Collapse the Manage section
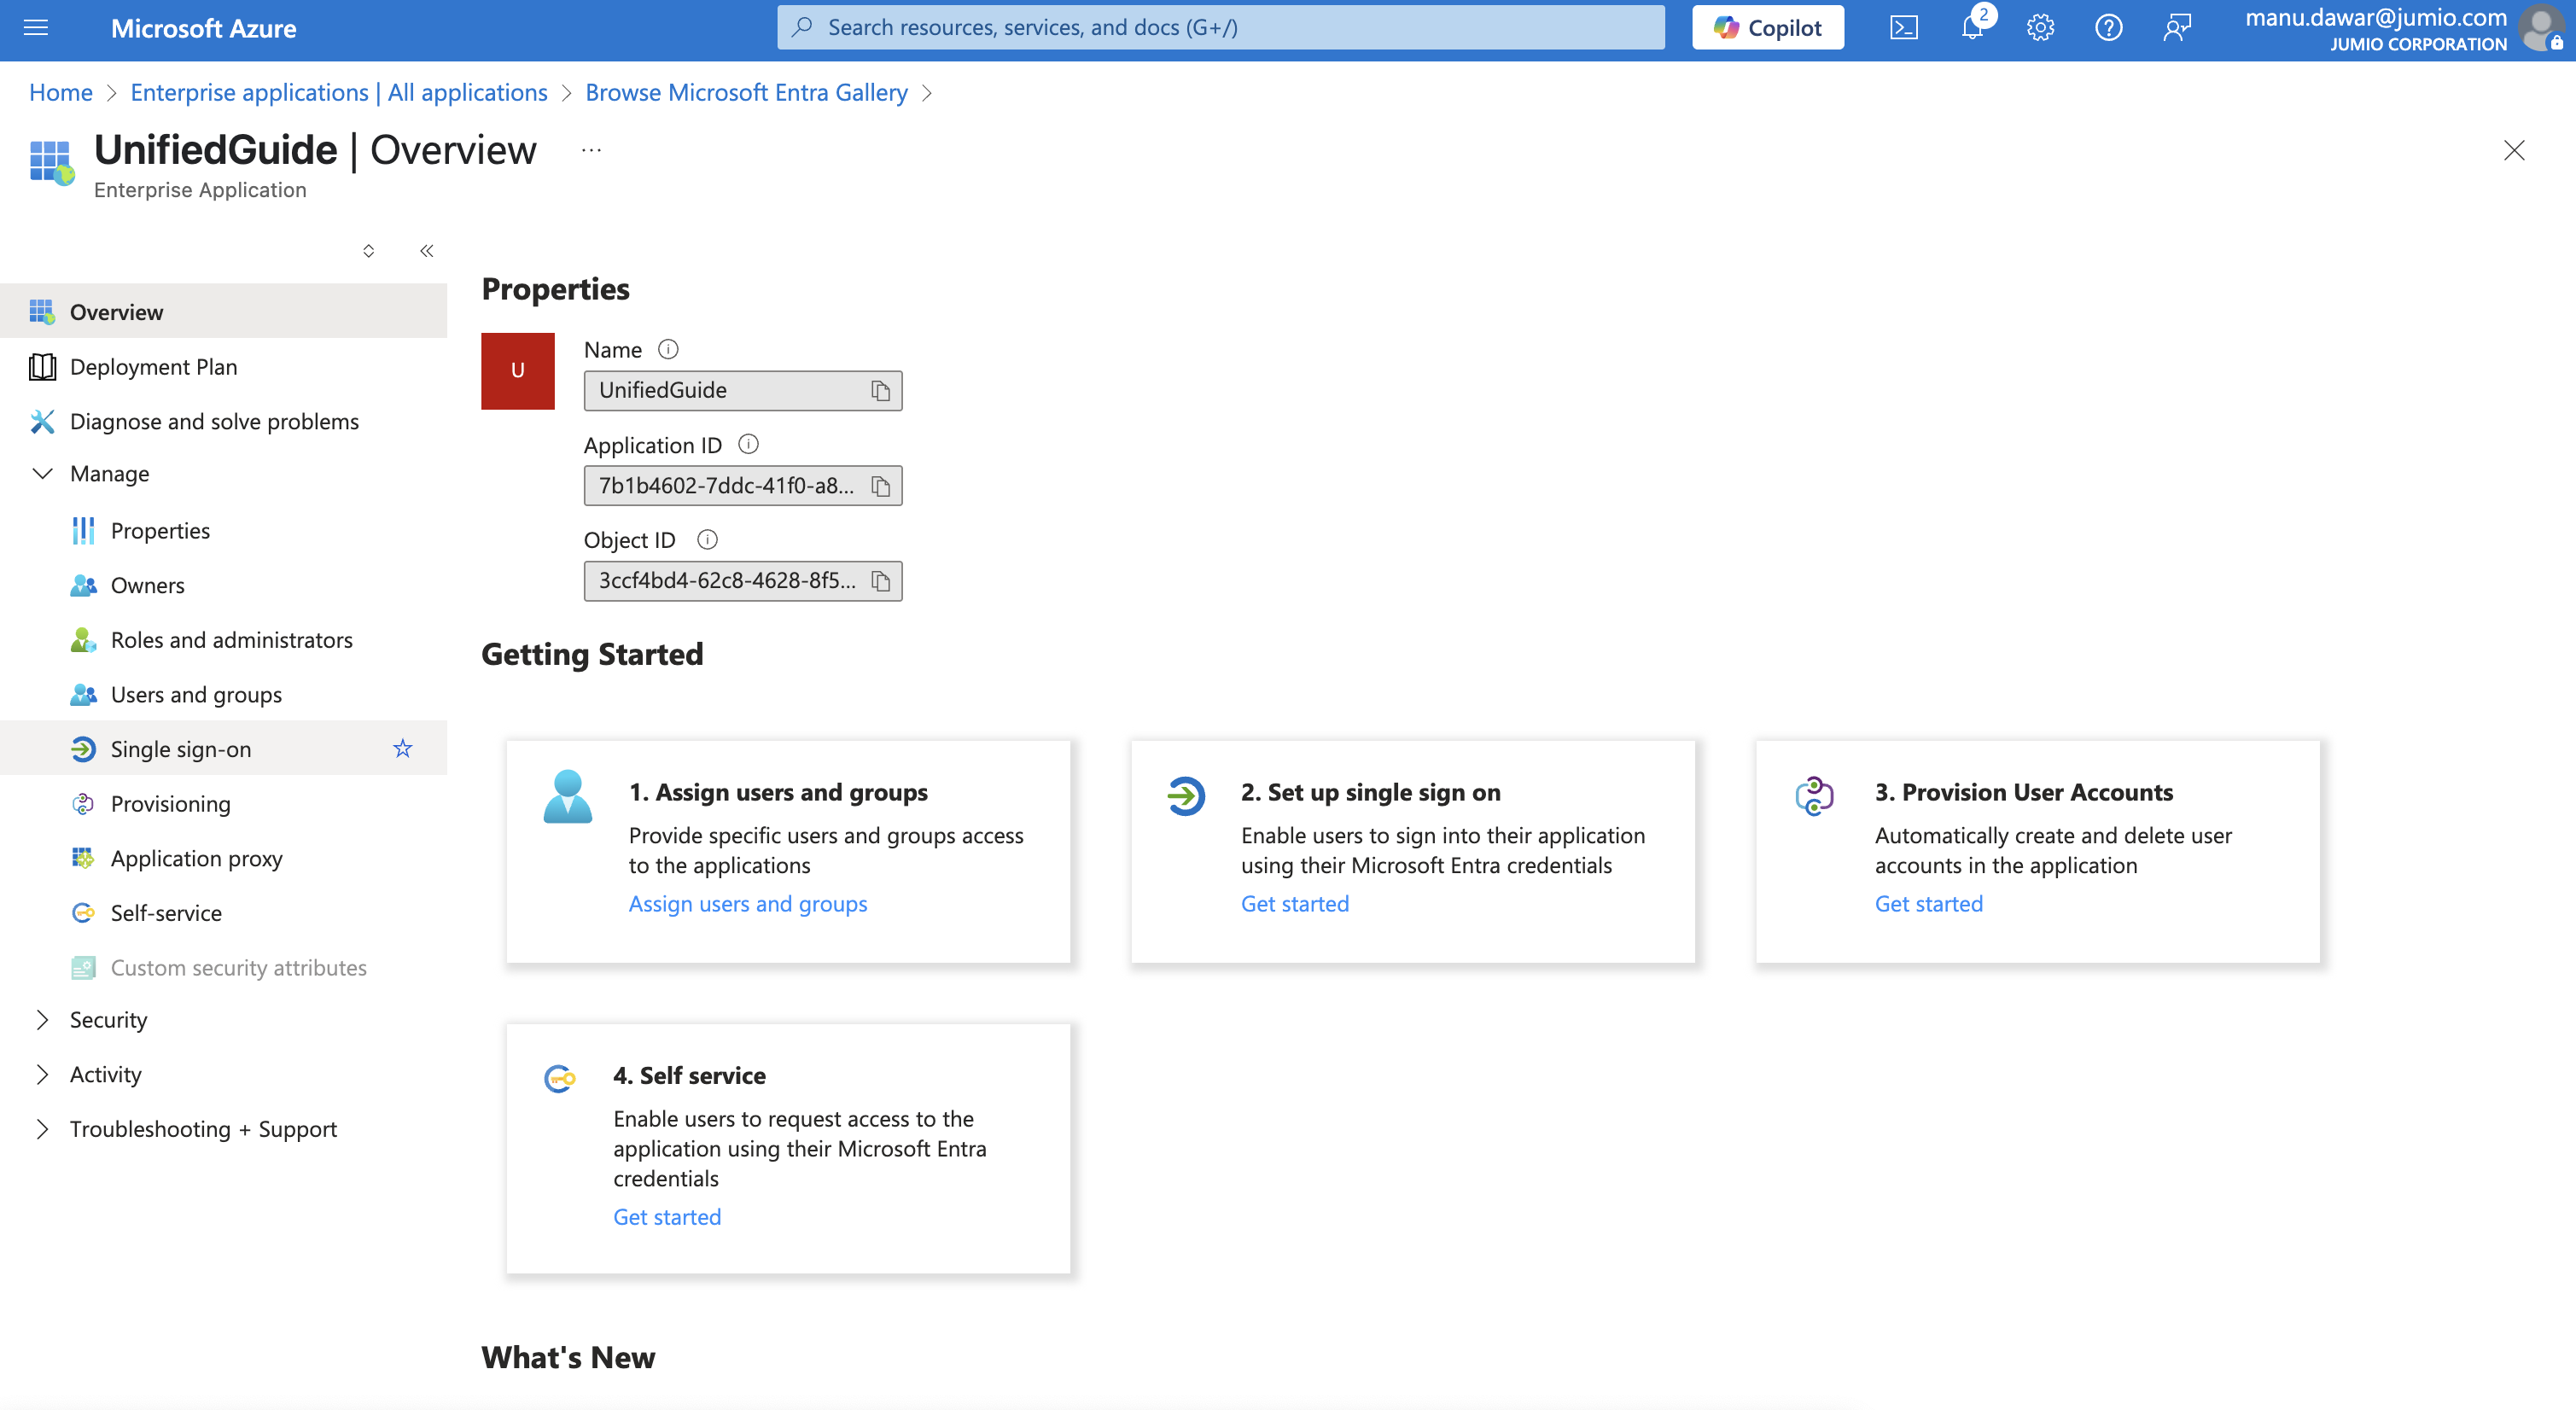Viewport: 2576px width, 1410px height. pyautogui.click(x=42, y=474)
